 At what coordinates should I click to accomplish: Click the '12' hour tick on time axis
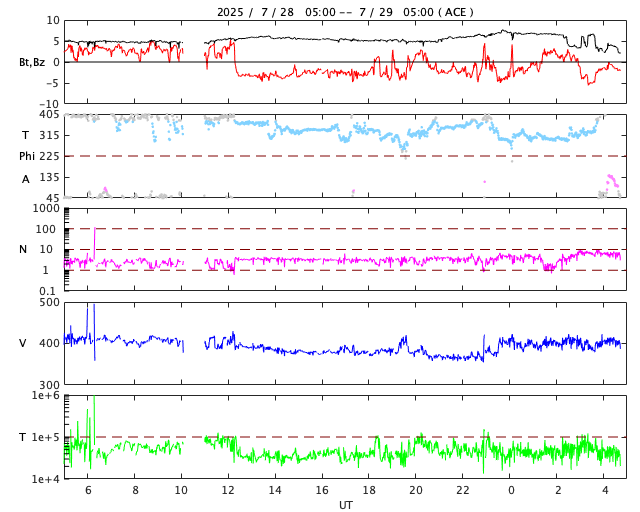[x=228, y=490]
